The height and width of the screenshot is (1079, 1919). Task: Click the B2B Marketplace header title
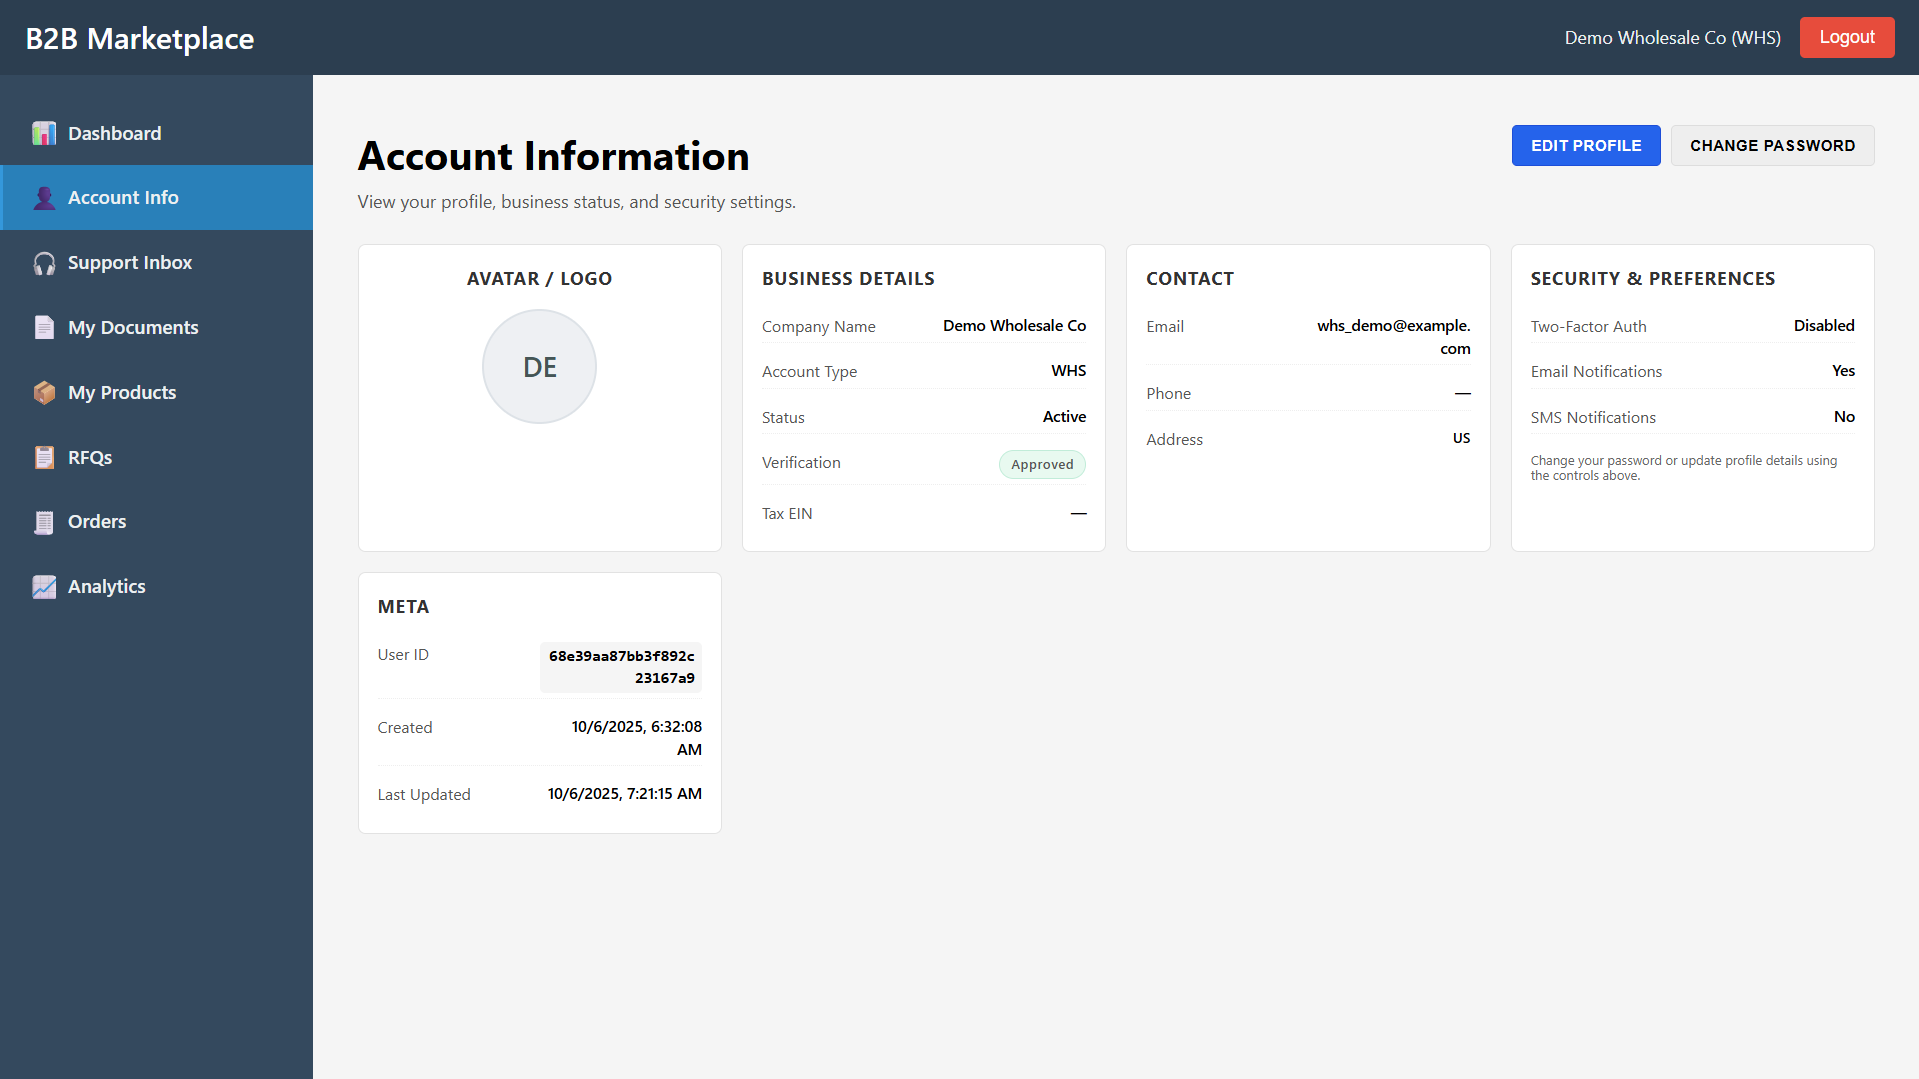click(x=138, y=38)
